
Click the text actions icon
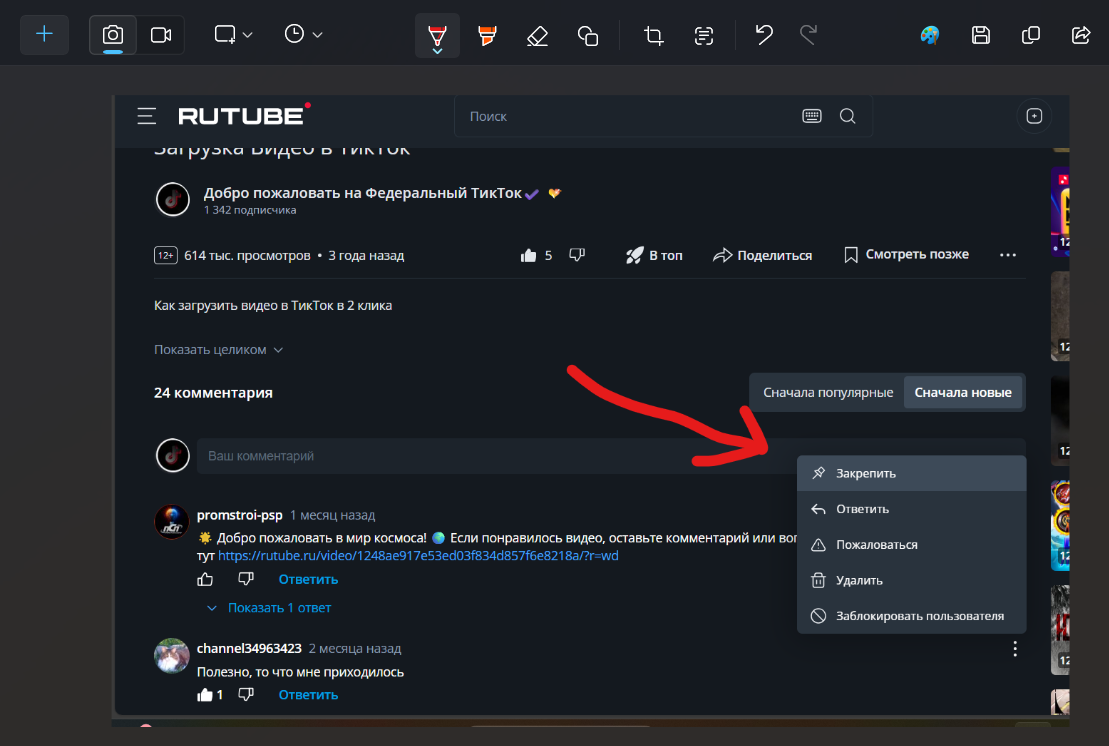click(704, 36)
